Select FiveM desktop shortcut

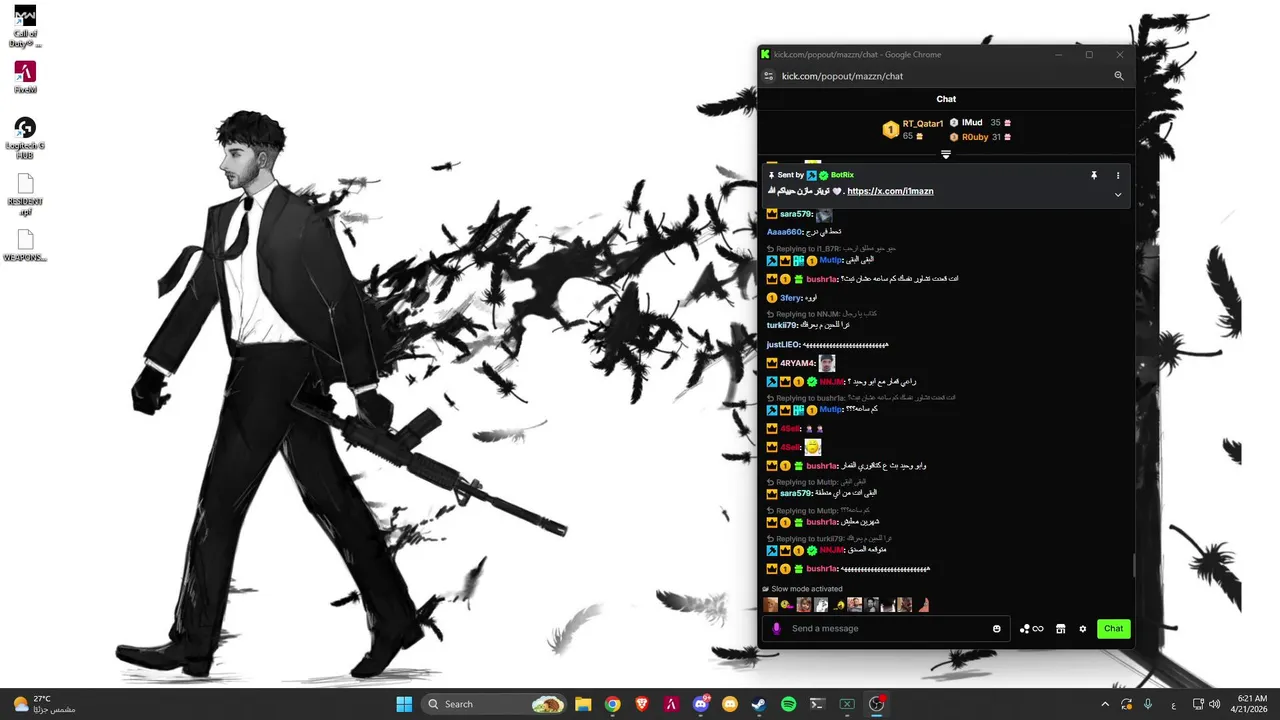point(25,78)
